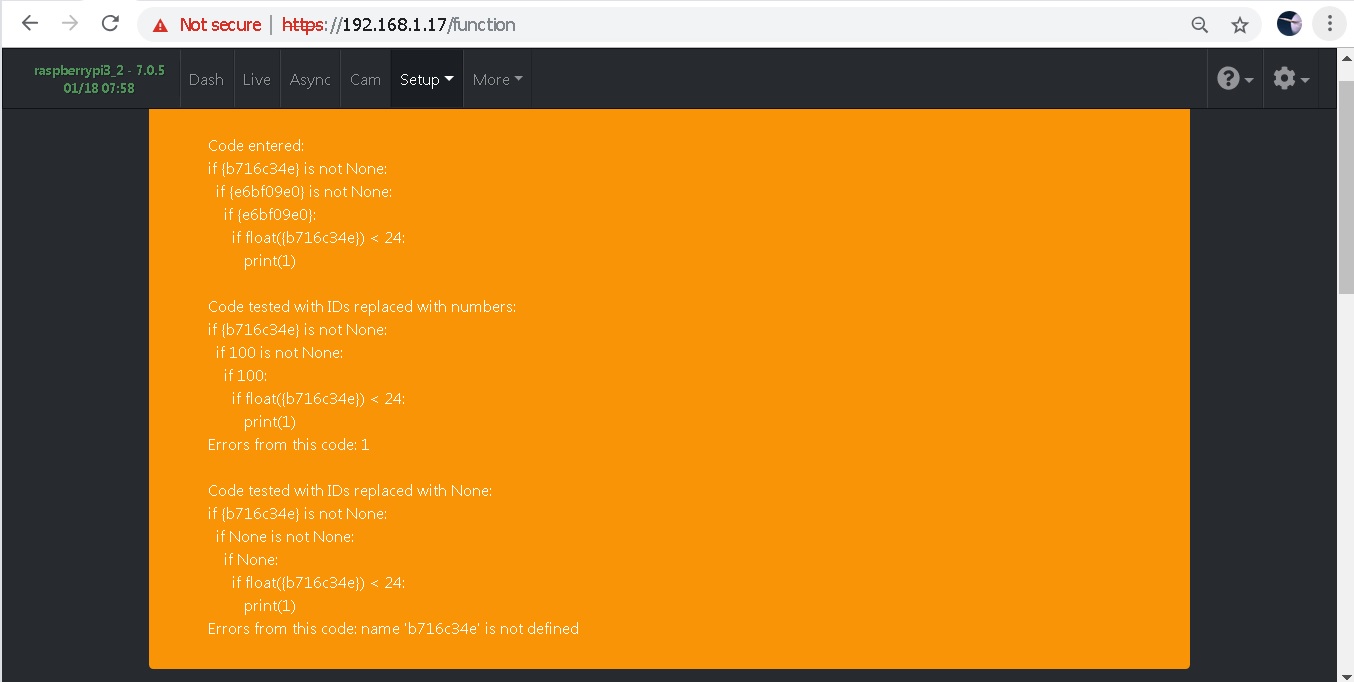Open the Chrome profile avatar

(x=1289, y=24)
